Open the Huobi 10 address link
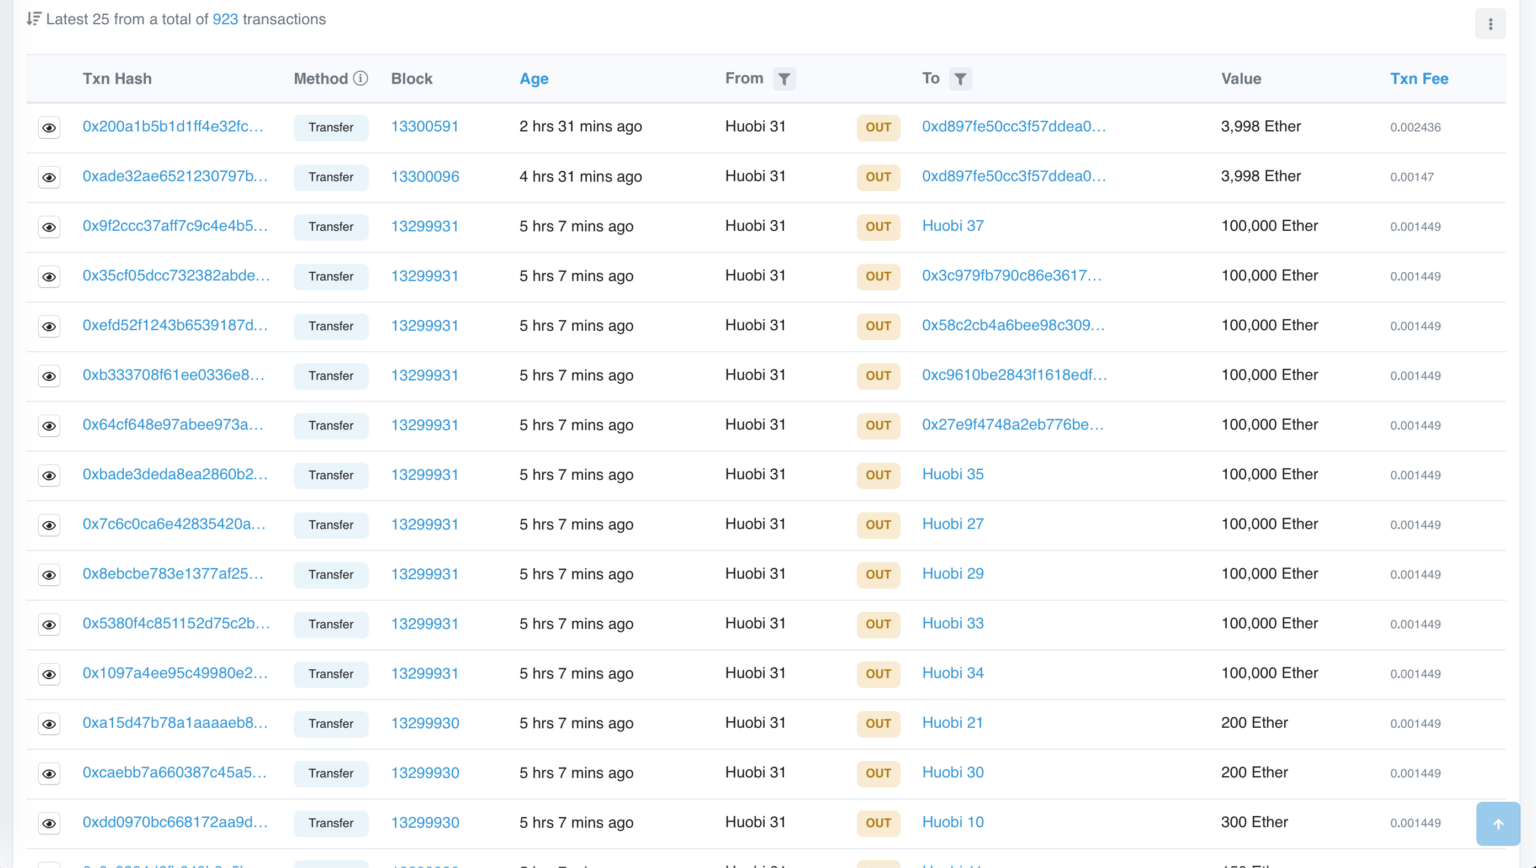The image size is (1536, 868). 953,822
